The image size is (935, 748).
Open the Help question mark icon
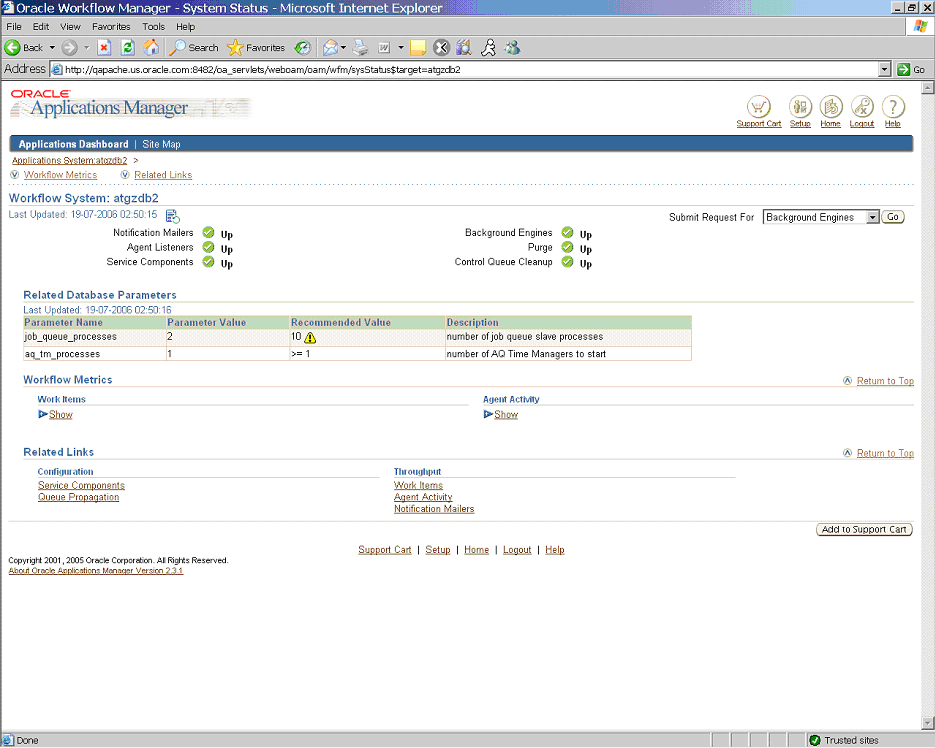[893, 107]
